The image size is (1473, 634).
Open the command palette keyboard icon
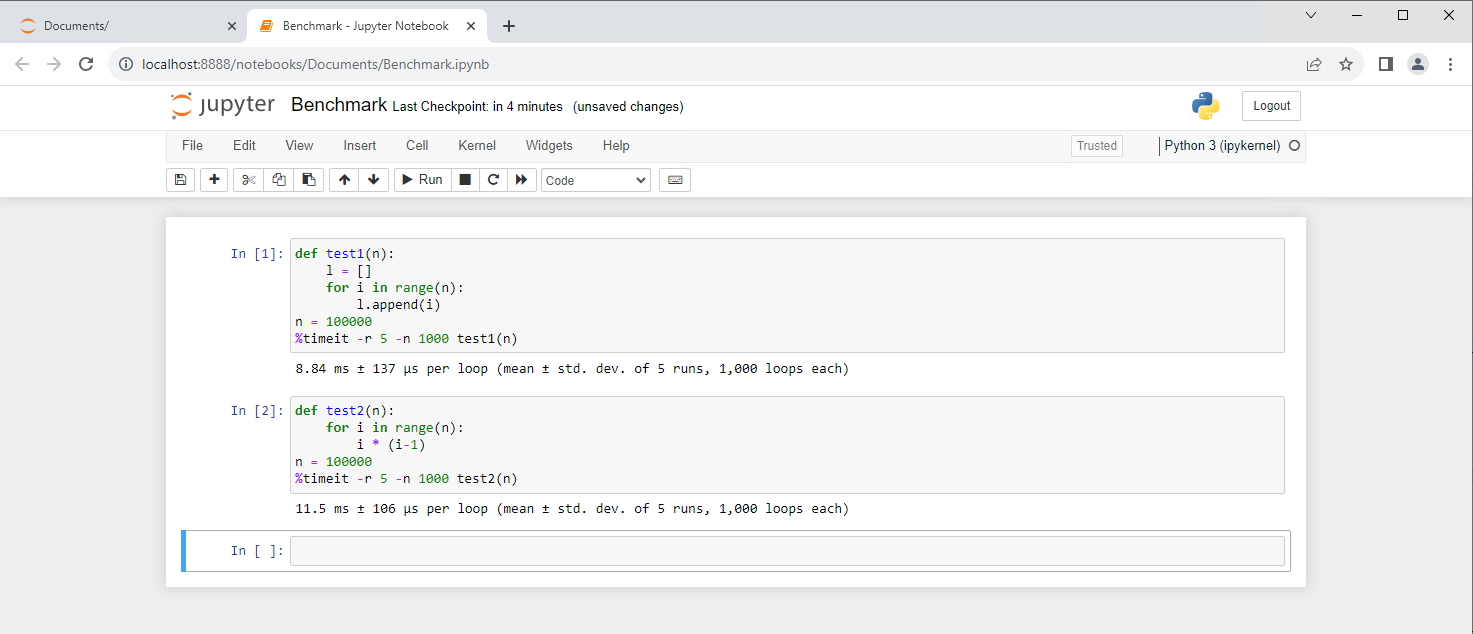tap(675, 180)
